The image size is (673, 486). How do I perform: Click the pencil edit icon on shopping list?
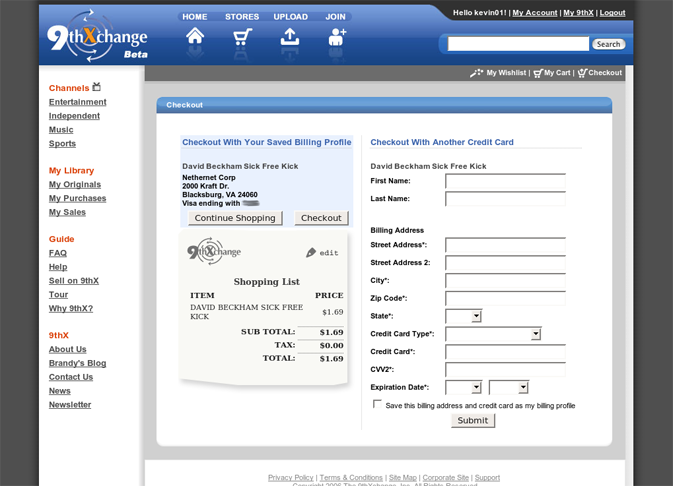point(311,252)
